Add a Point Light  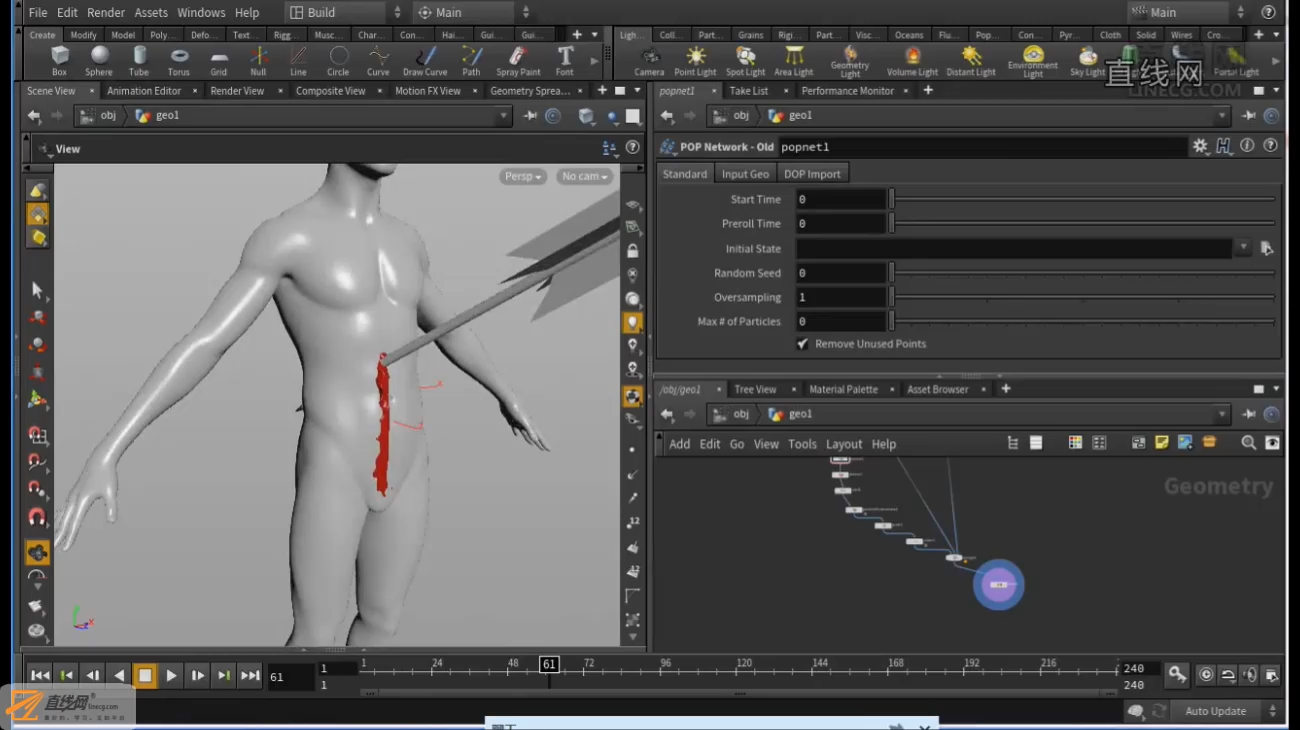coord(695,61)
